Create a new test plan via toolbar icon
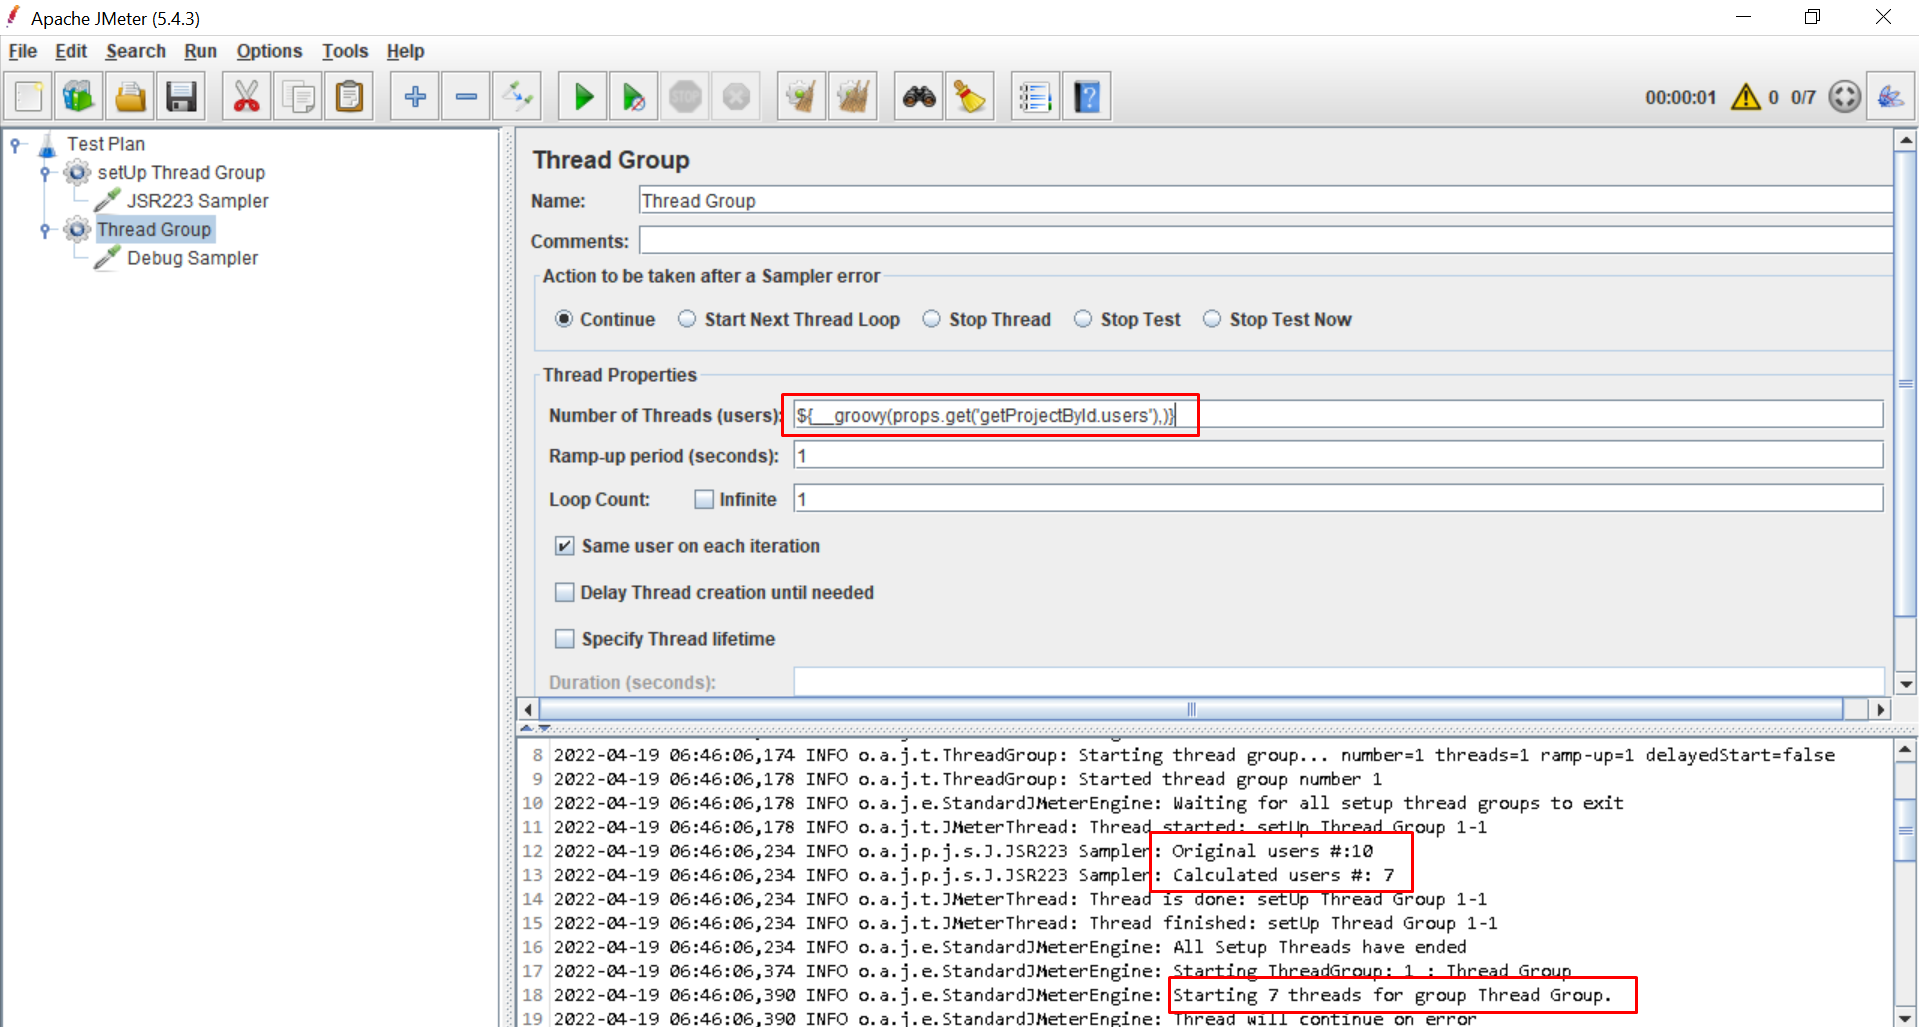This screenshot has width=1919, height=1027. tap(29, 97)
